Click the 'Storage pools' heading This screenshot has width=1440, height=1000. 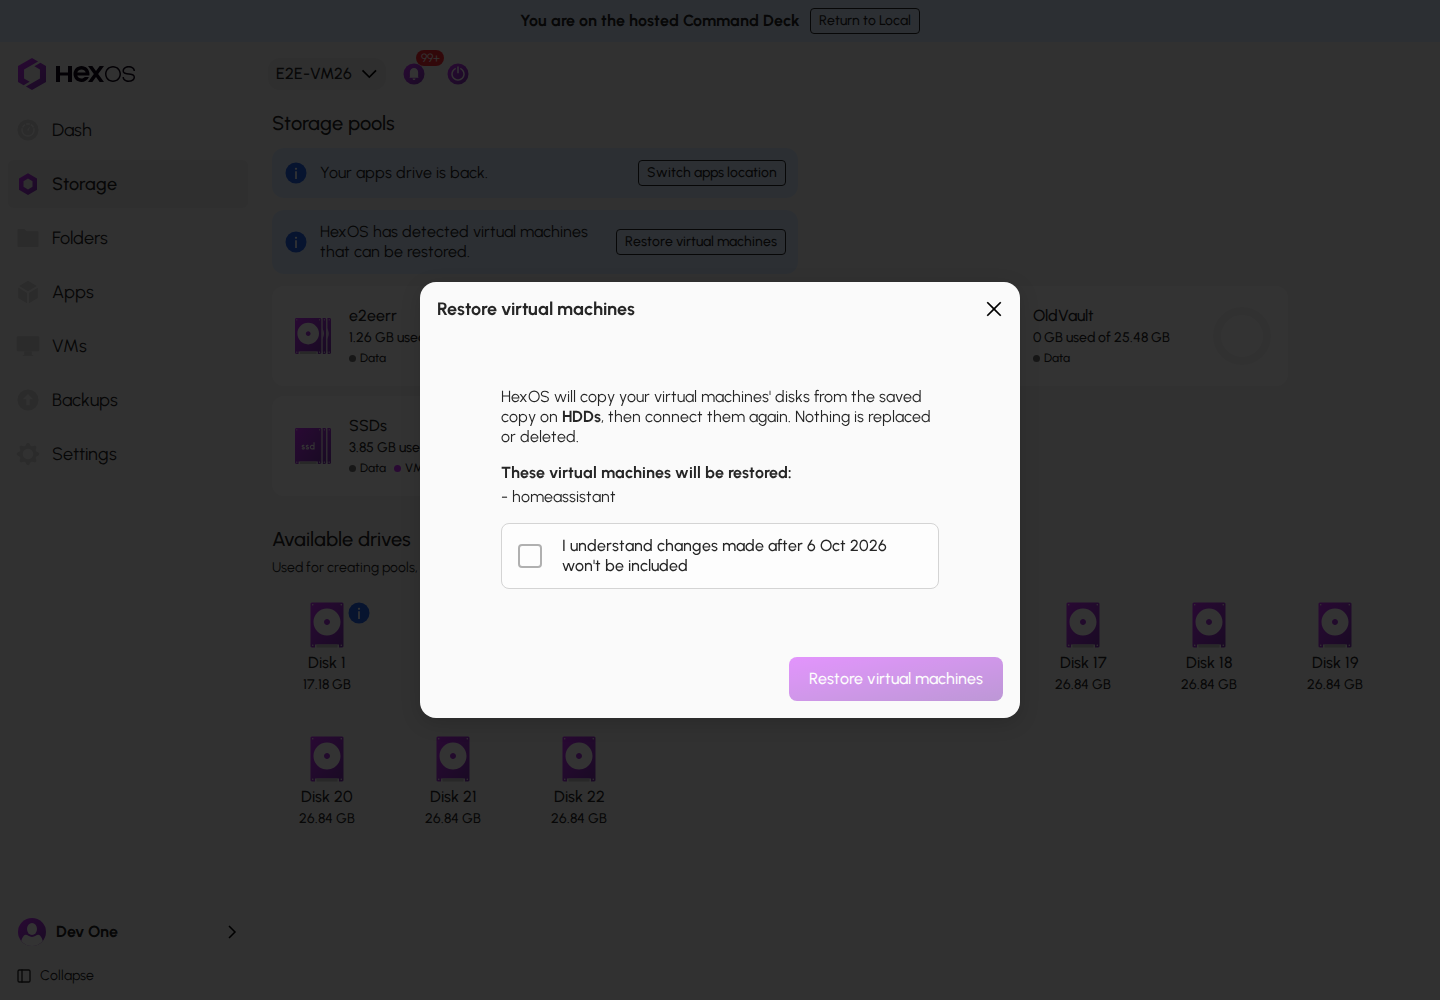[x=333, y=124]
